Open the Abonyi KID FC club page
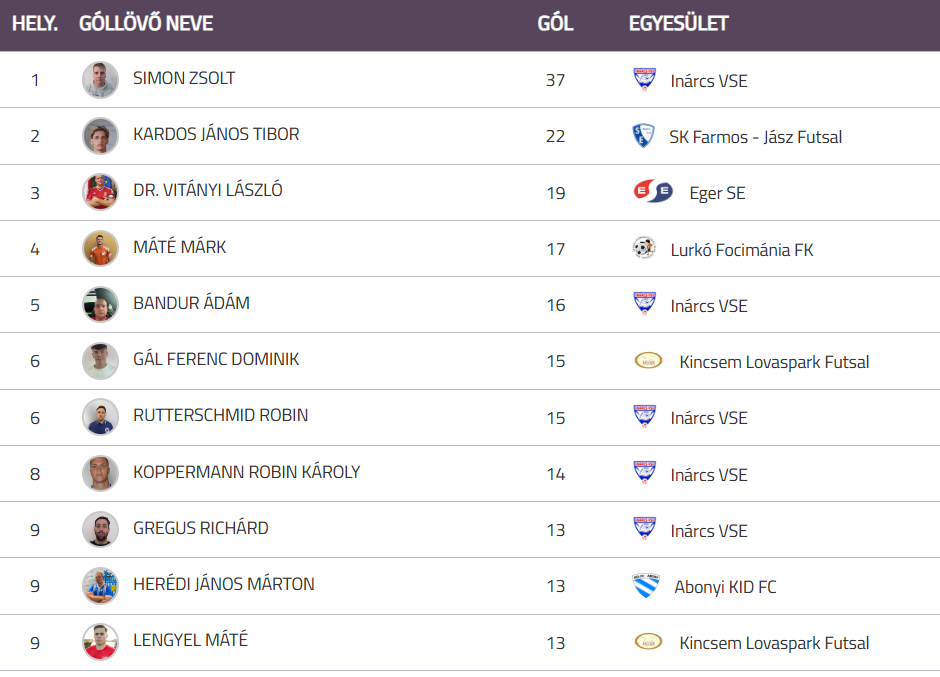 [725, 587]
